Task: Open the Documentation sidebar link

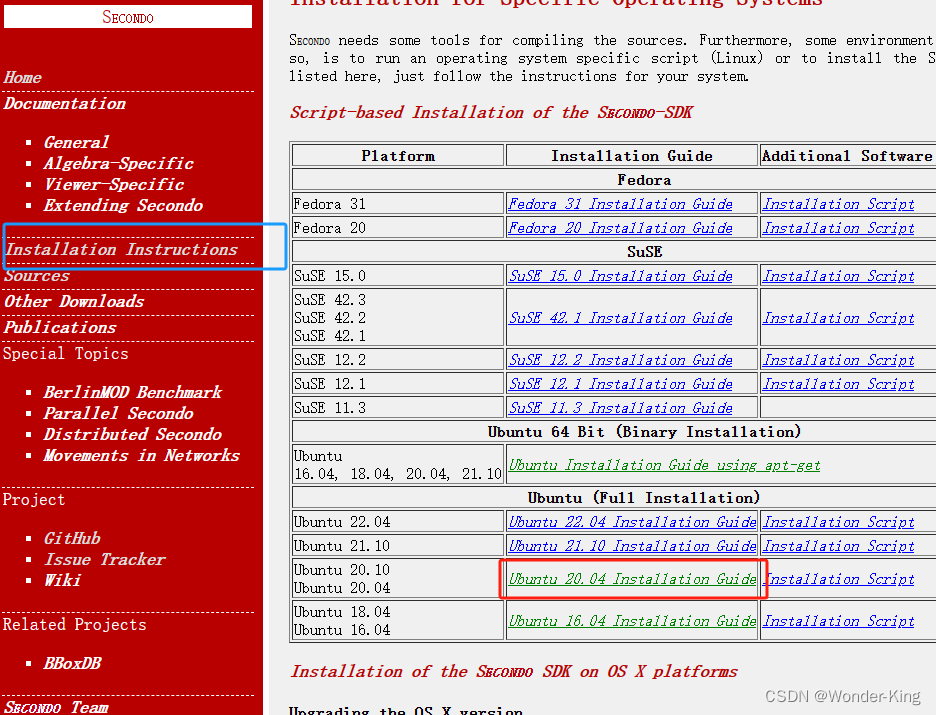Action: 64,103
